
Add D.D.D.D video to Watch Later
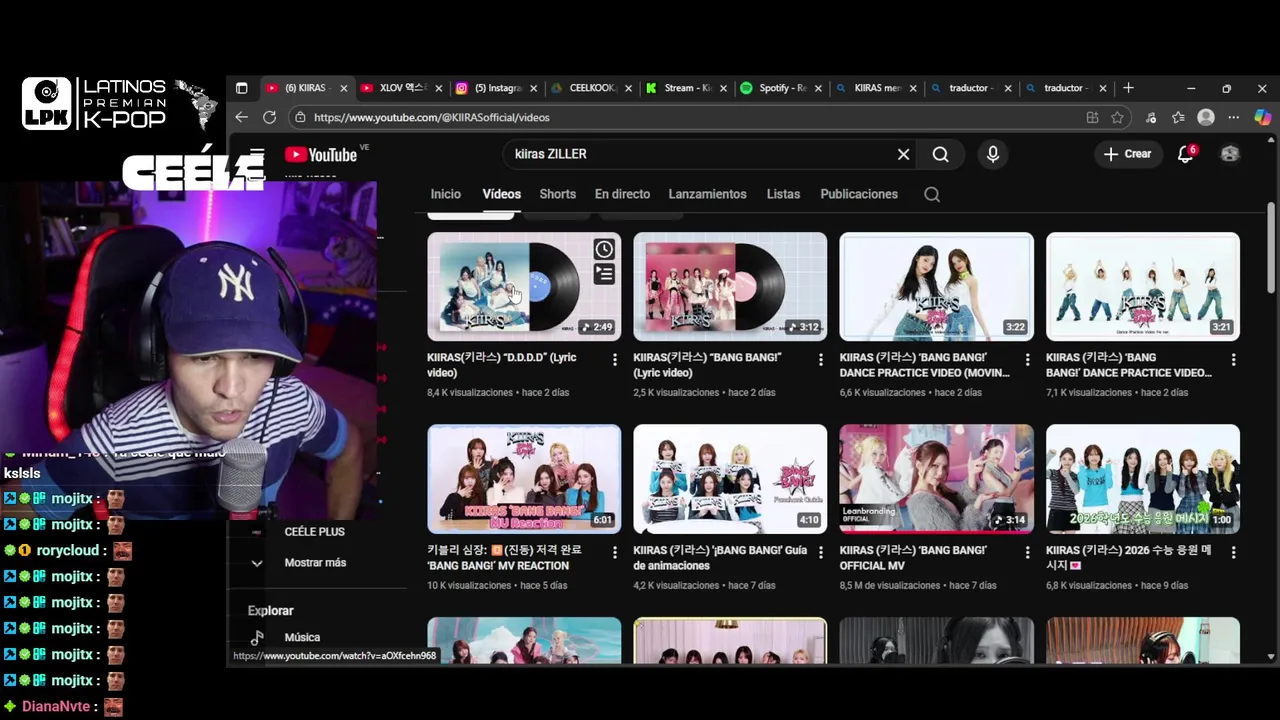pyautogui.click(x=604, y=249)
